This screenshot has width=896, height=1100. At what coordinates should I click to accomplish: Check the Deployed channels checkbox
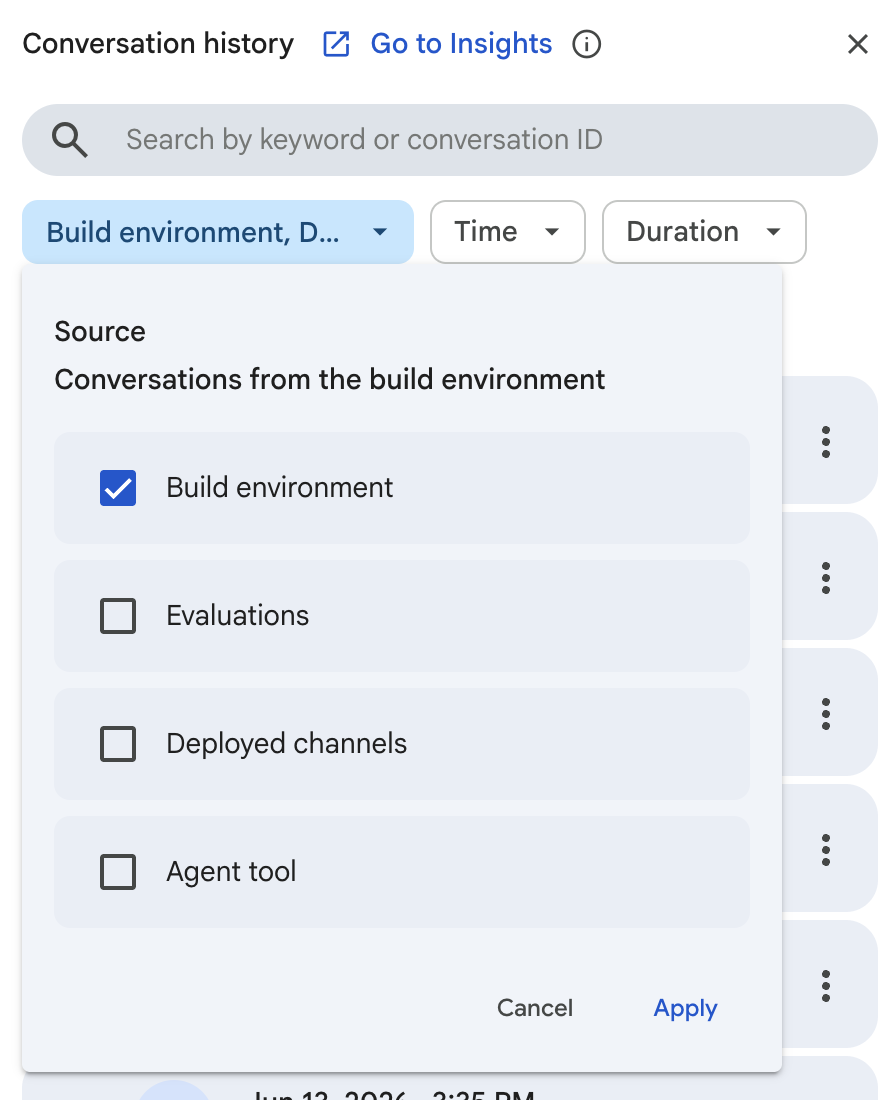coord(118,744)
